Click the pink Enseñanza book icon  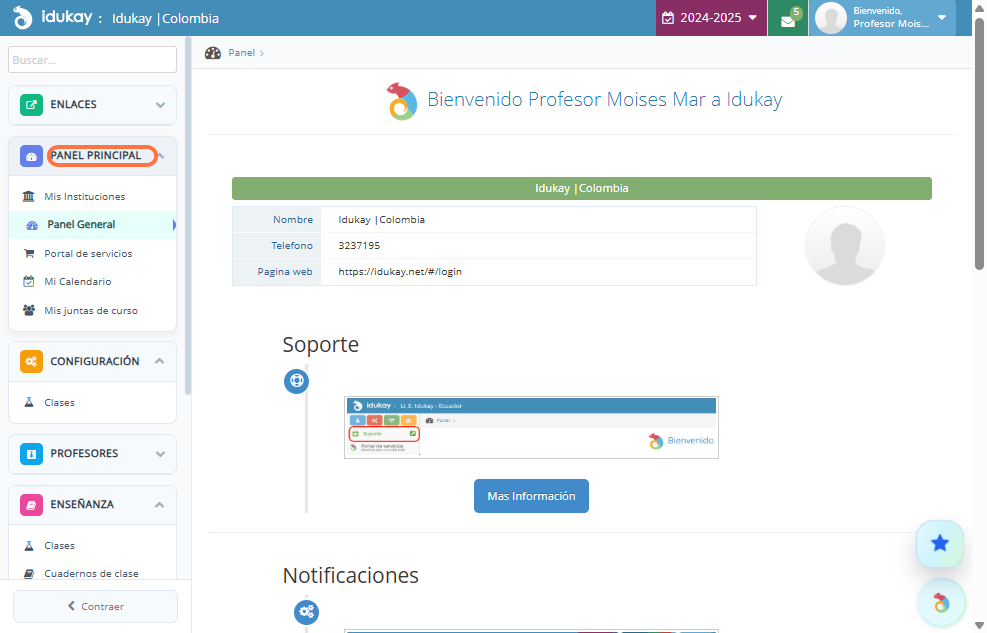tap(31, 505)
